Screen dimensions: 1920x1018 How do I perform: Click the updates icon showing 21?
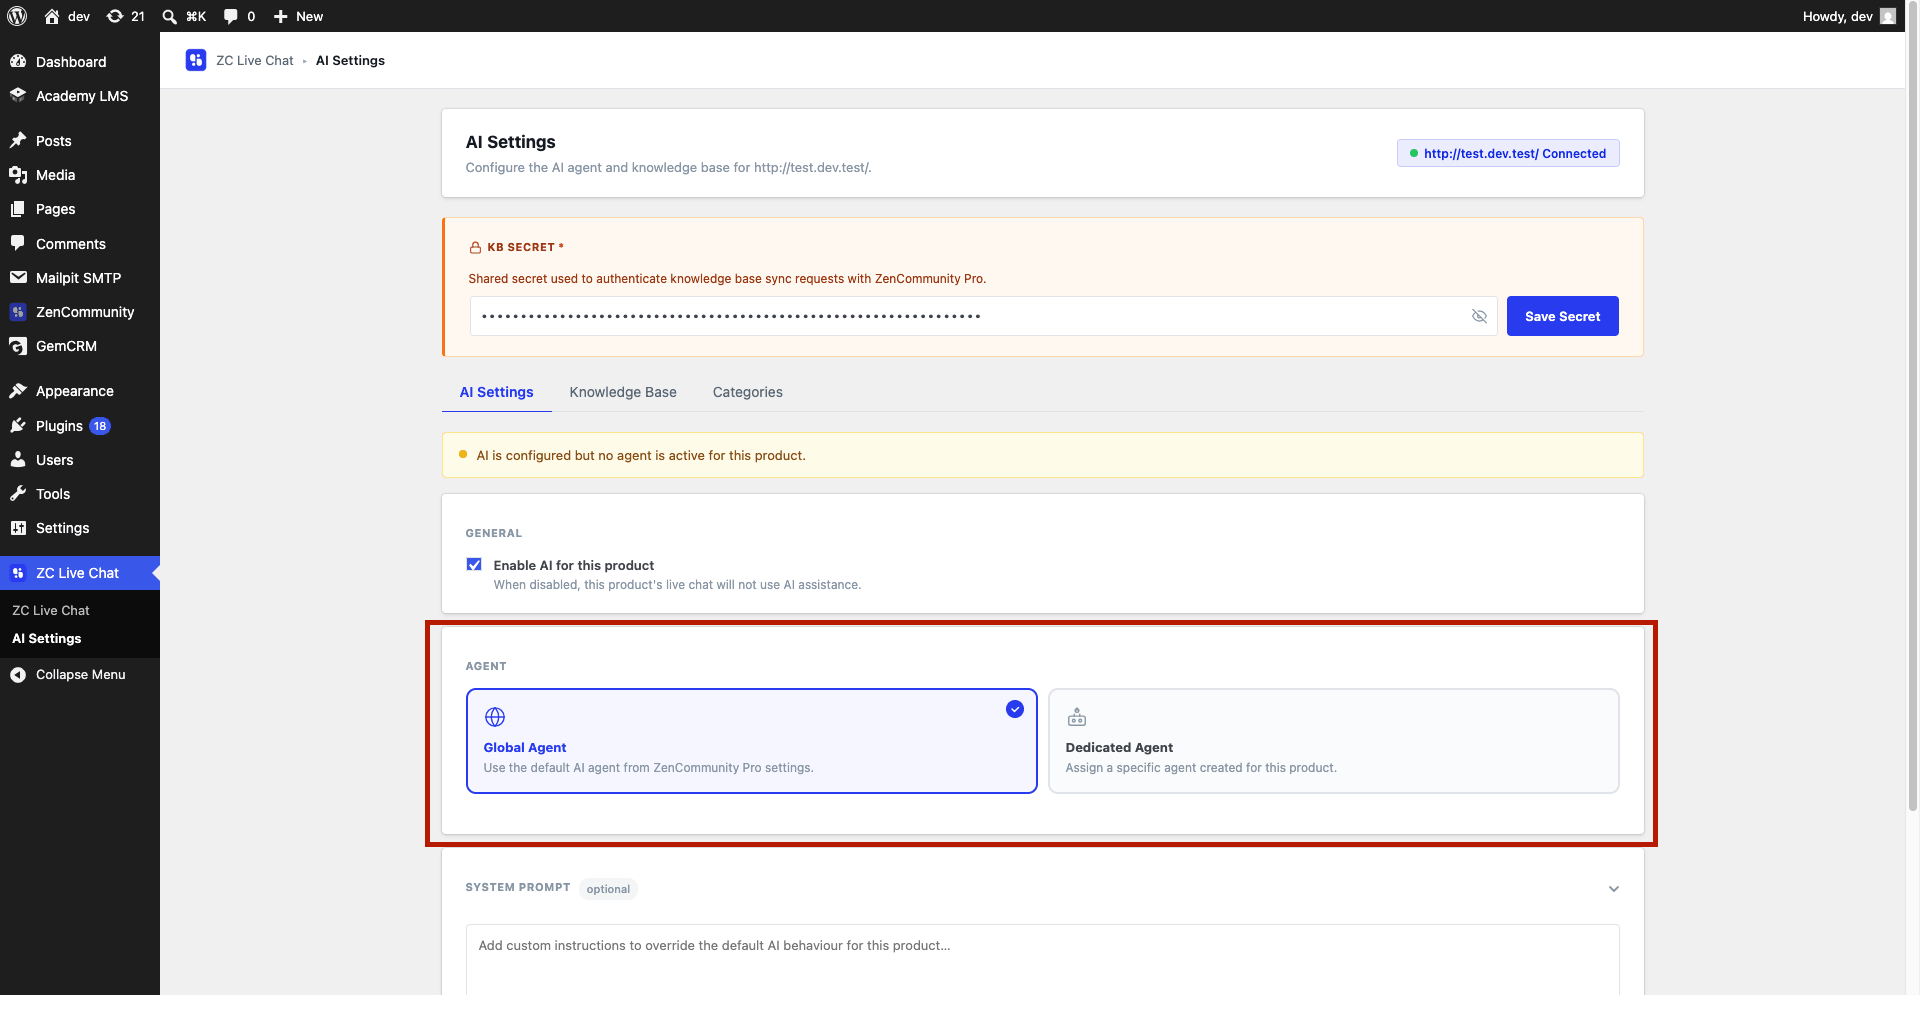point(115,16)
